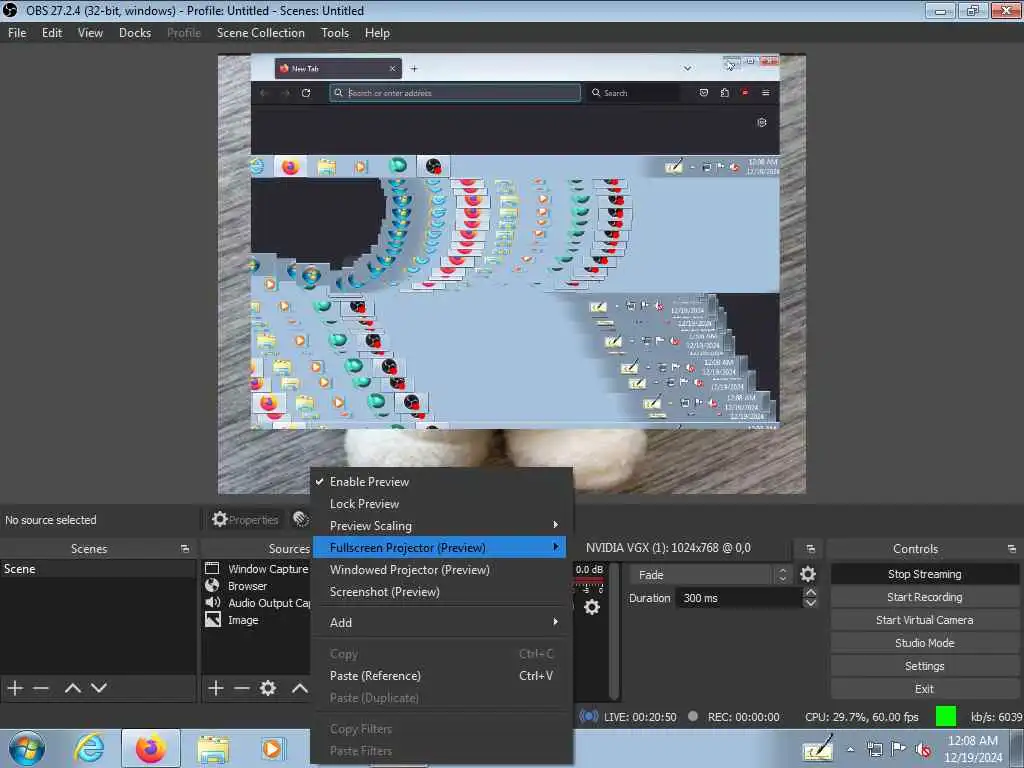Image resolution: width=1024 pixels, height=768 pixels.
Task: Click Stop Streaming
Action: coord(924,574)
